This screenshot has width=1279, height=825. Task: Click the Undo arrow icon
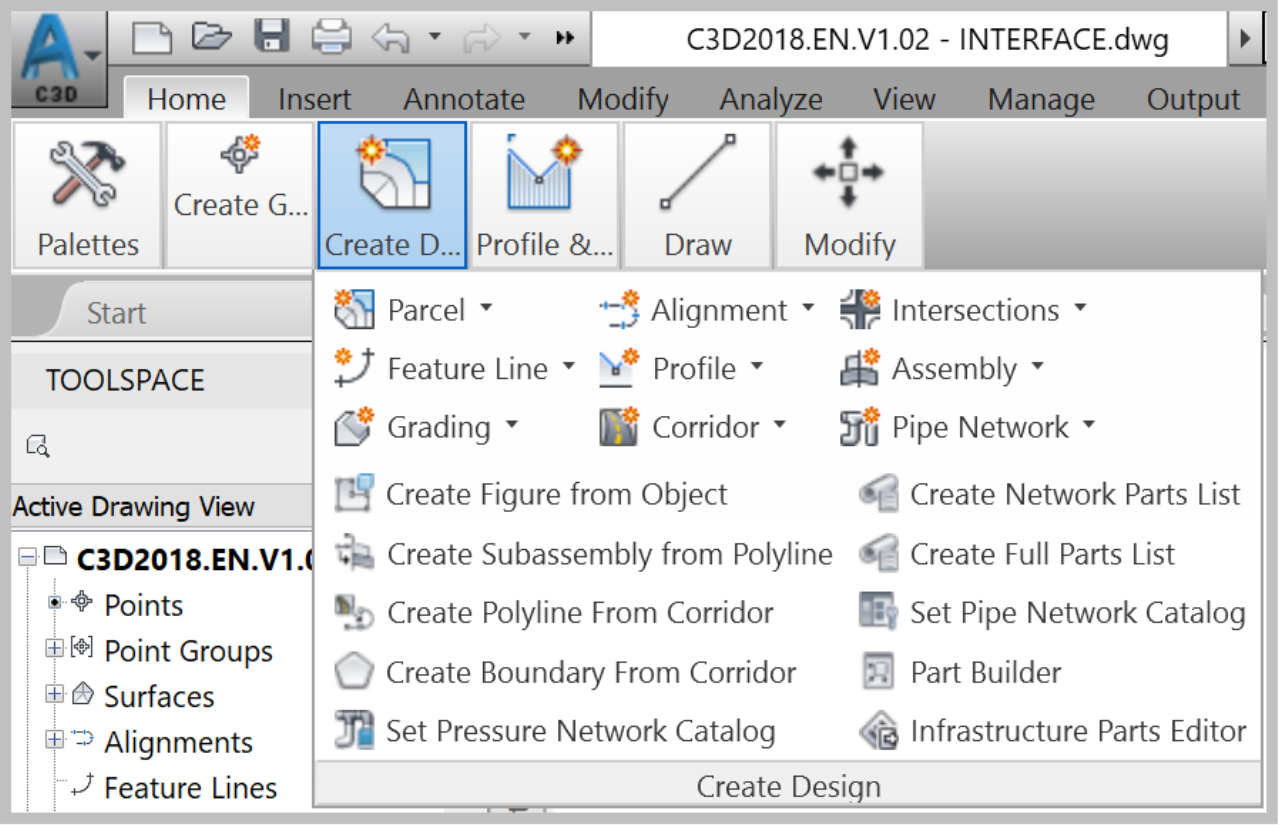pos(391,37)
